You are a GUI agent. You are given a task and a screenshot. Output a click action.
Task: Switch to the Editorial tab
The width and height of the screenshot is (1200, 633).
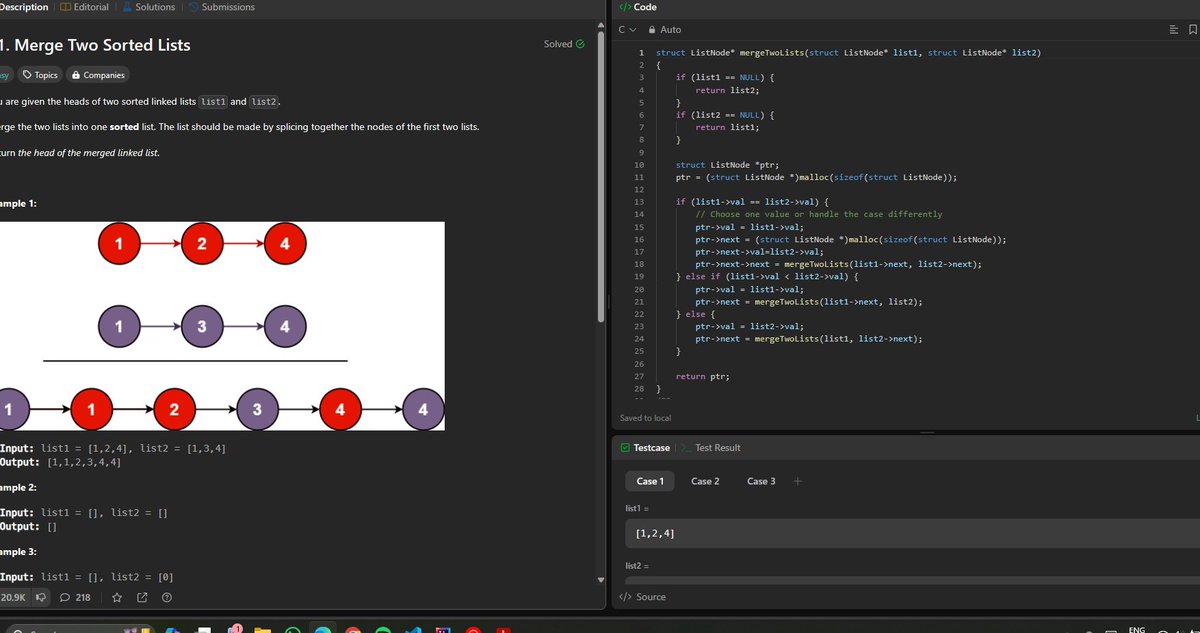pyautogui.click(x=85, y=7)
